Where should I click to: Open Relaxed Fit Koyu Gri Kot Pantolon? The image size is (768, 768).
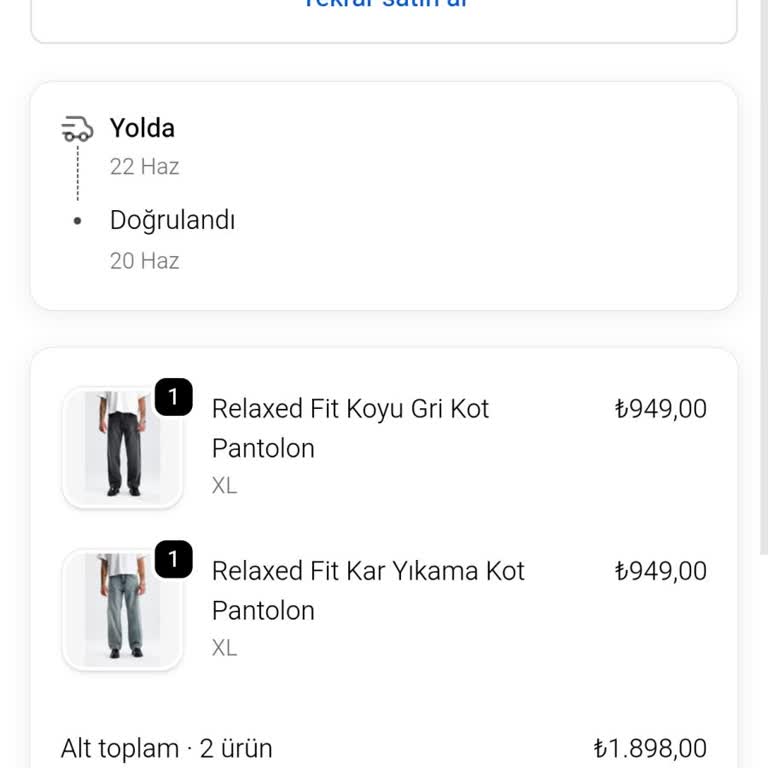click(351, 429)
